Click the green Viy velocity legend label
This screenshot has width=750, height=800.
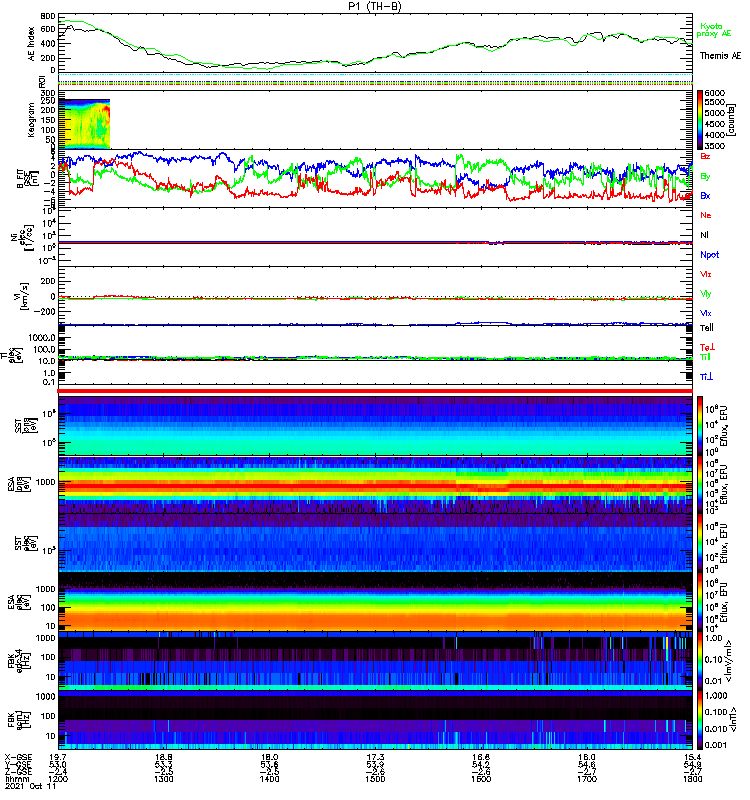(x=705, y=294)
